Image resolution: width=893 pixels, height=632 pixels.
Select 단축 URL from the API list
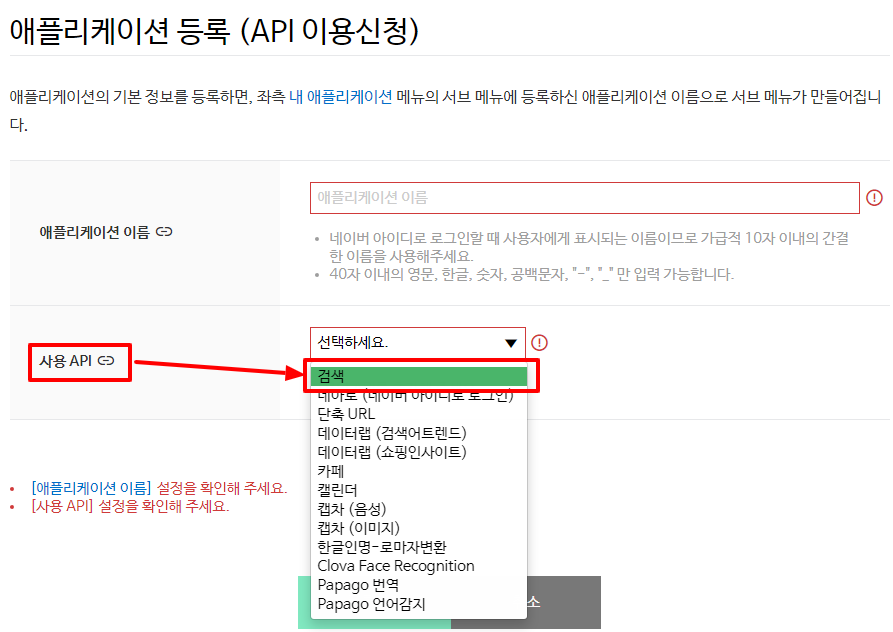tap(419, 414)
